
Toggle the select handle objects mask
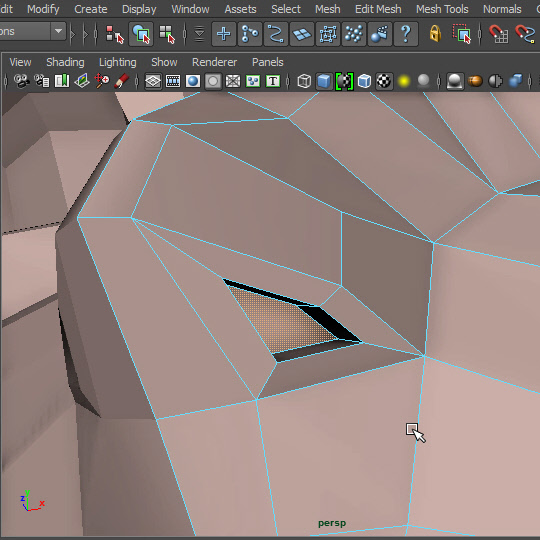(x=224, y=34)
